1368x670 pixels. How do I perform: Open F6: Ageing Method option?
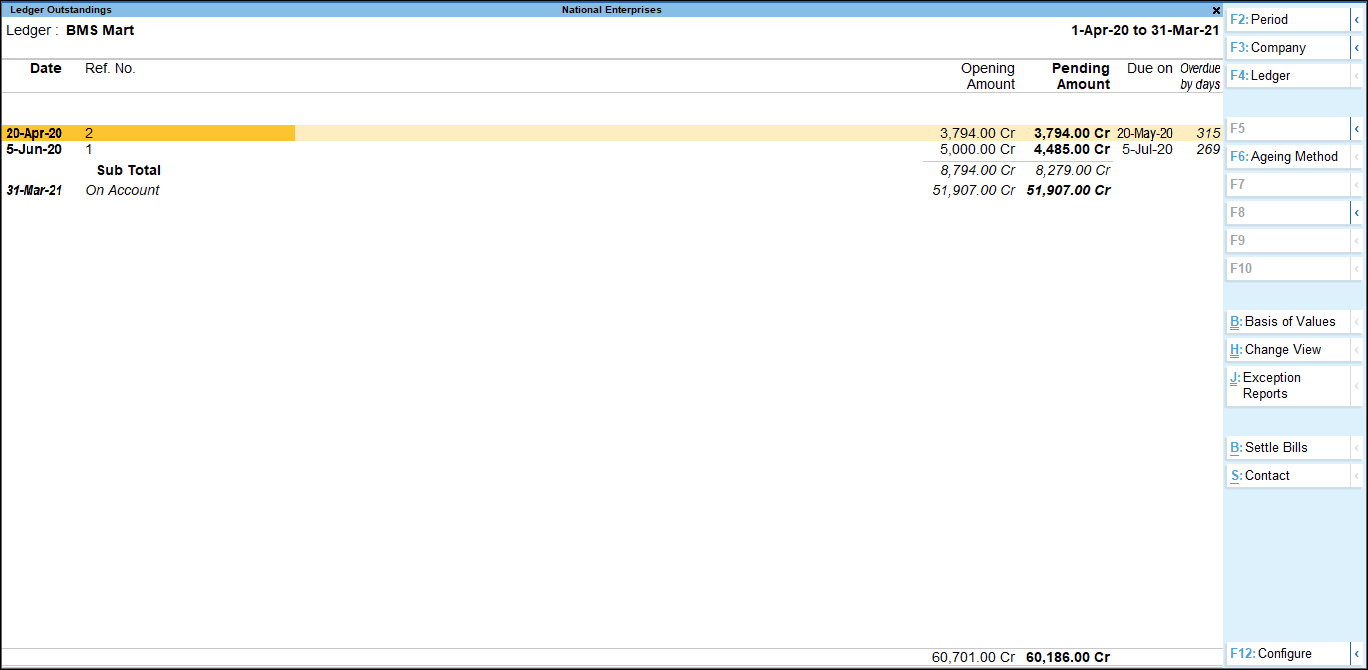pos(1287,157)
